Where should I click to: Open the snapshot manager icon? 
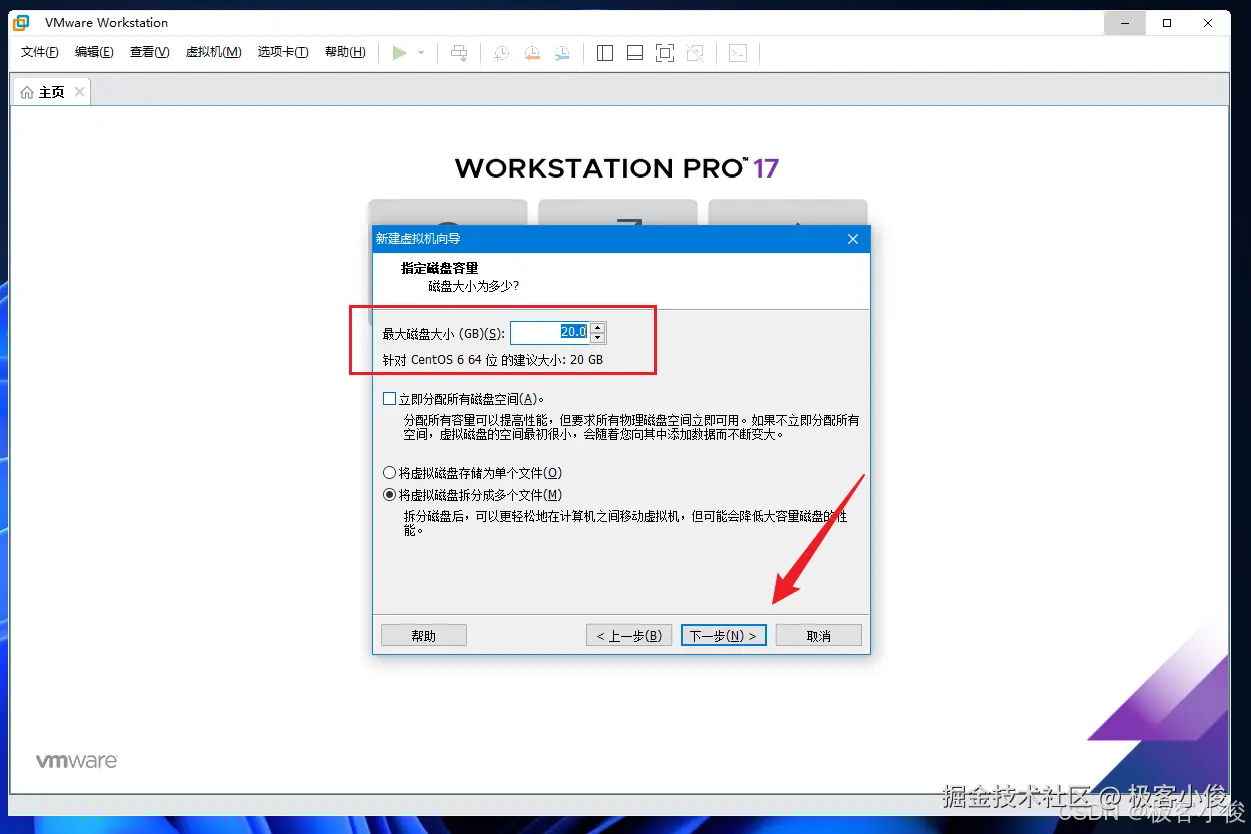pos(563,53)
